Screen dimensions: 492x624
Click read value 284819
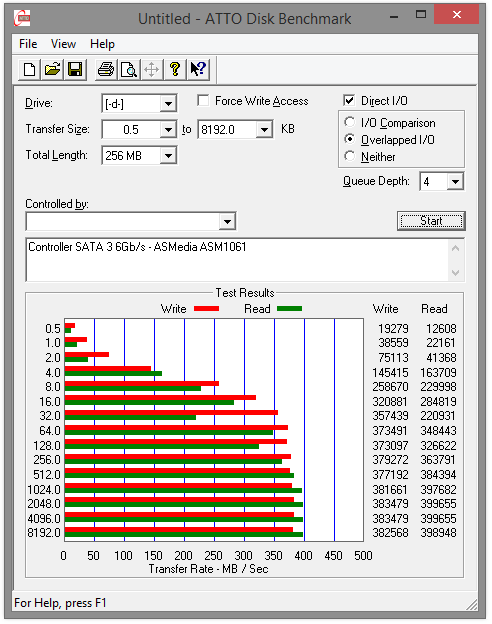[439, 402]
